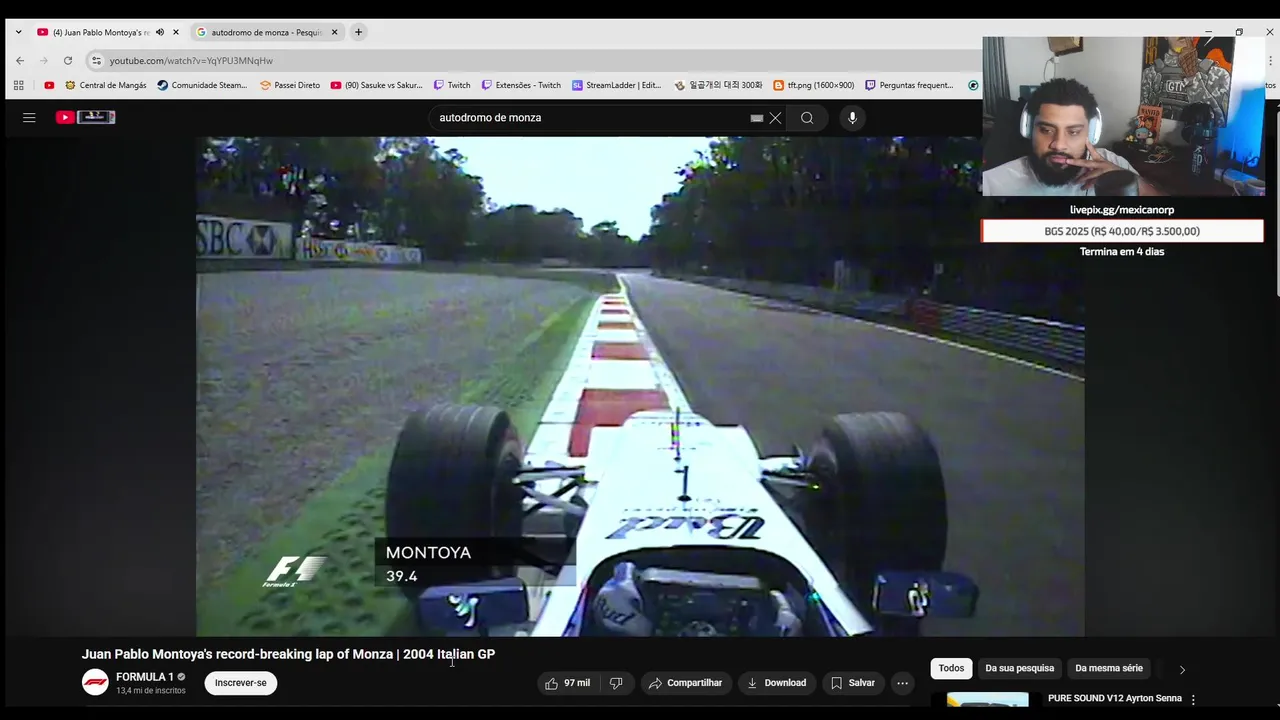This screenshot has width=1280, height=720.
Task: Select the Da mesma série chip
Action: [x=1109, y=668]
